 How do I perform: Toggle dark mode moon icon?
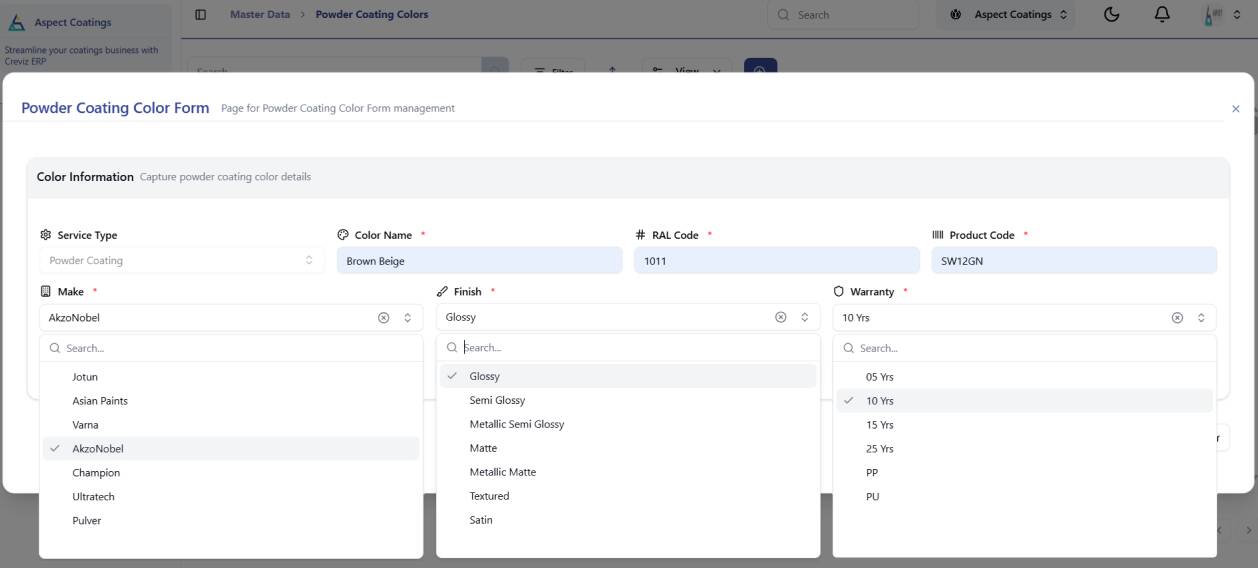[x=1112, y=15]
